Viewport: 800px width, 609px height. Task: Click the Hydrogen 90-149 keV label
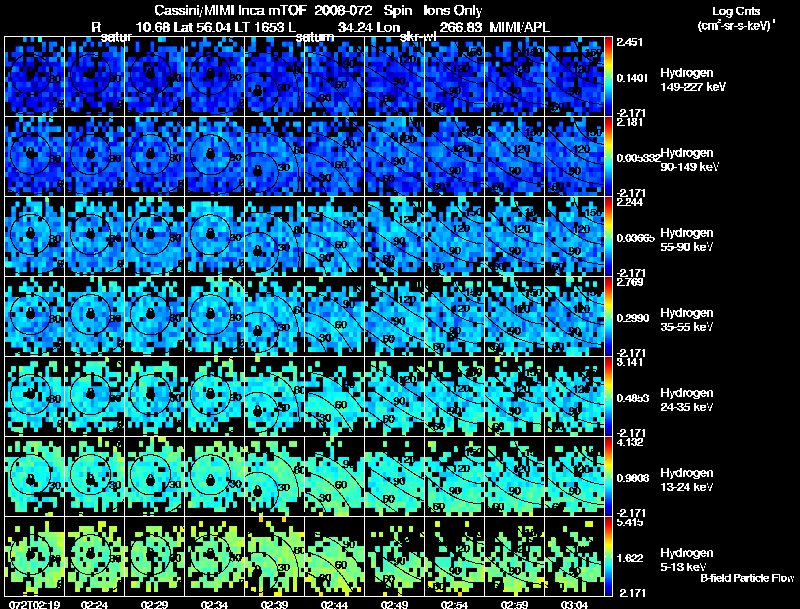(x=690, y=160)
